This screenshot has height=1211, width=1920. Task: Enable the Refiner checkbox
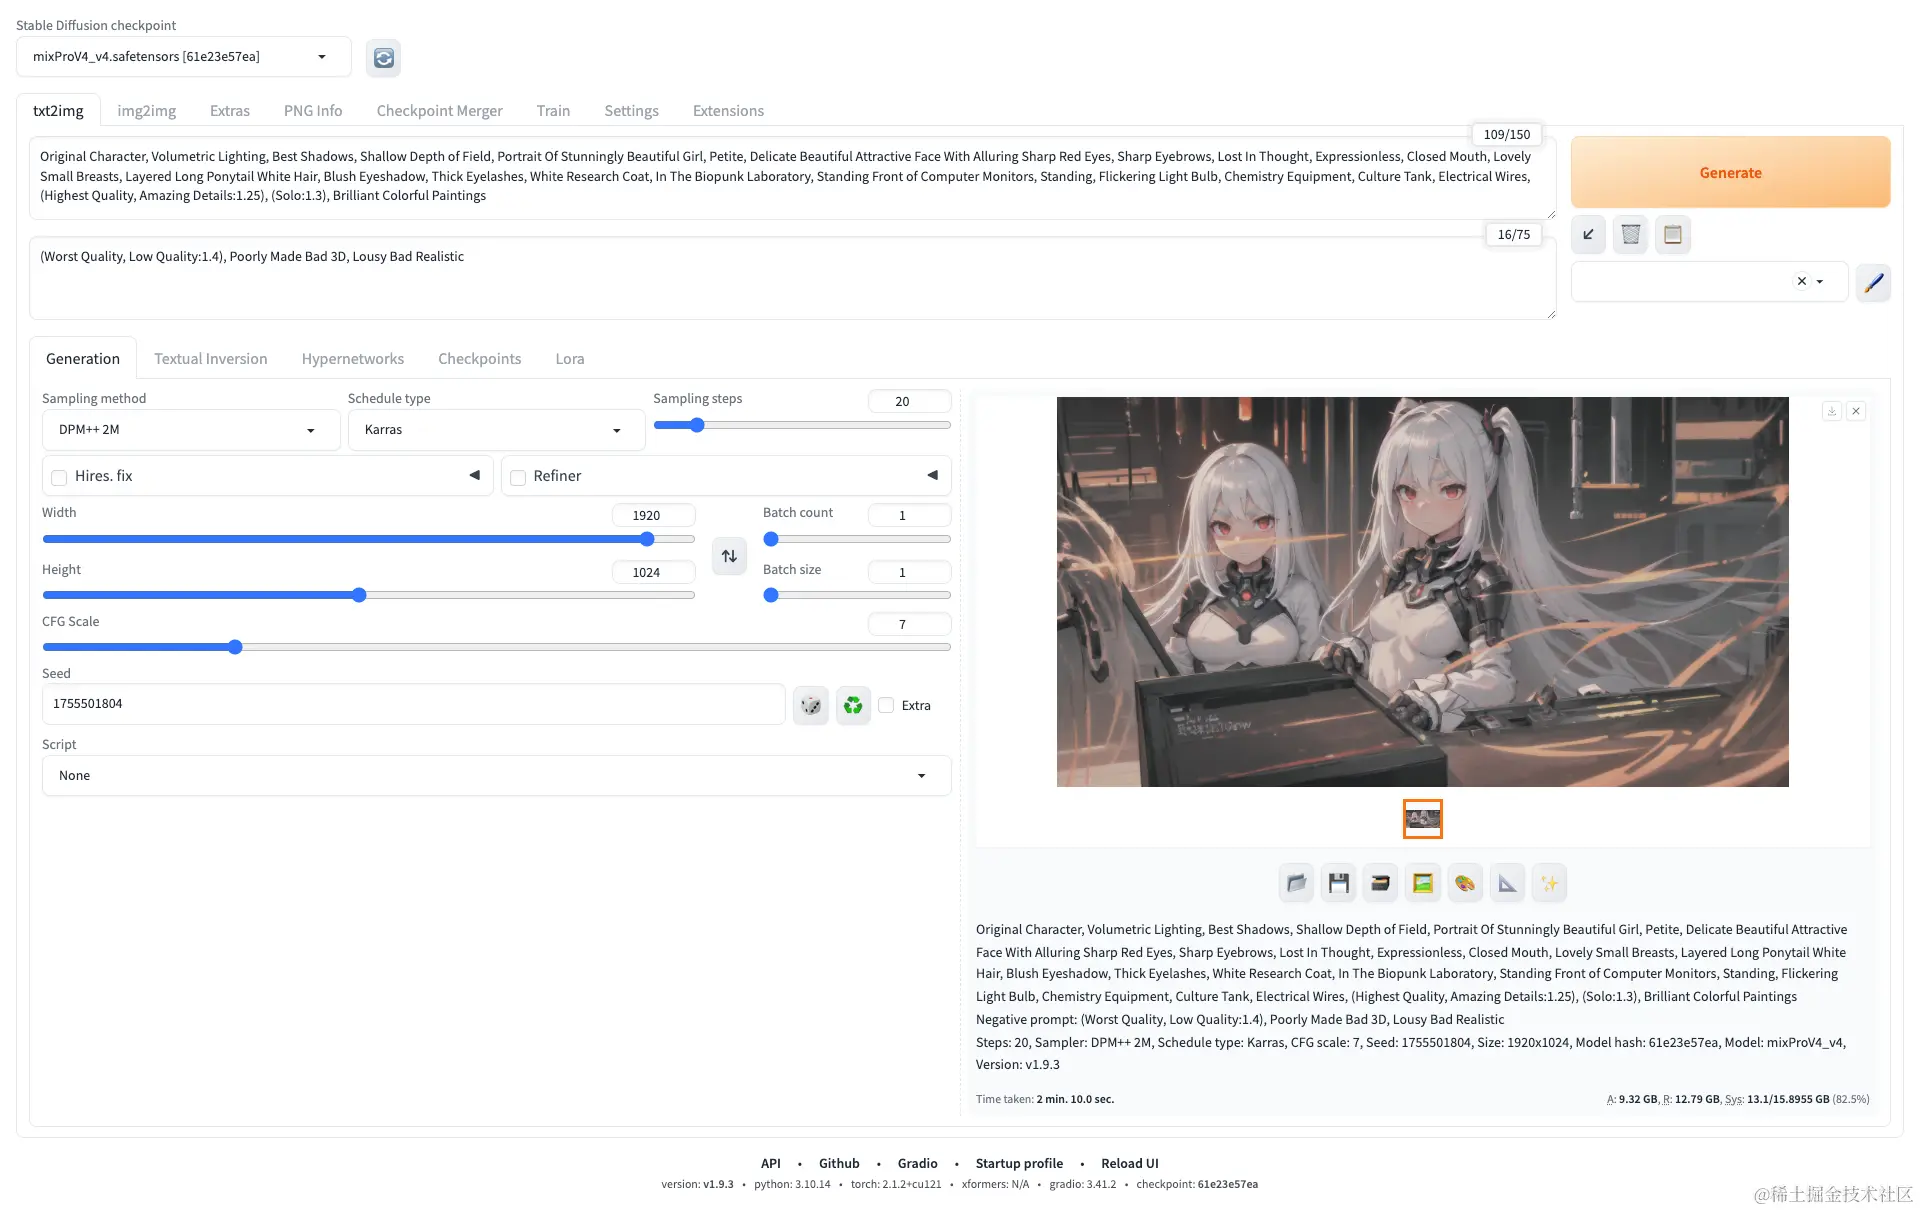tap(518, 477)
